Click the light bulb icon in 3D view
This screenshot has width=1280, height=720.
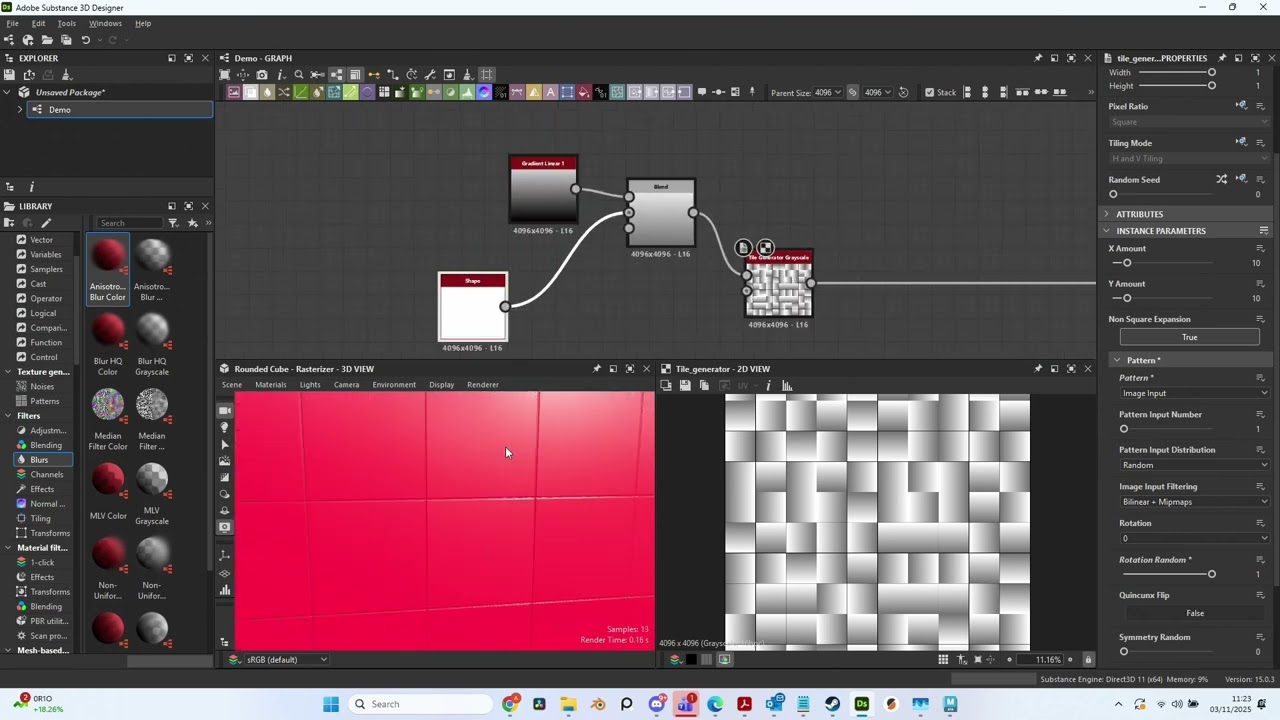coord(225,427)
